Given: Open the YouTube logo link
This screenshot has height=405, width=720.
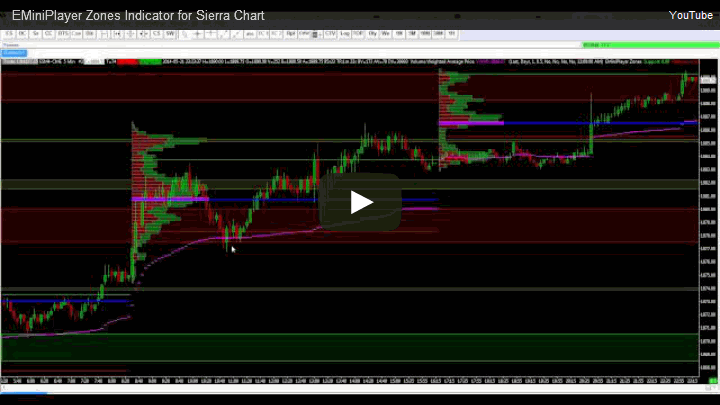Looking at the screenshot, I should [691, 15].
